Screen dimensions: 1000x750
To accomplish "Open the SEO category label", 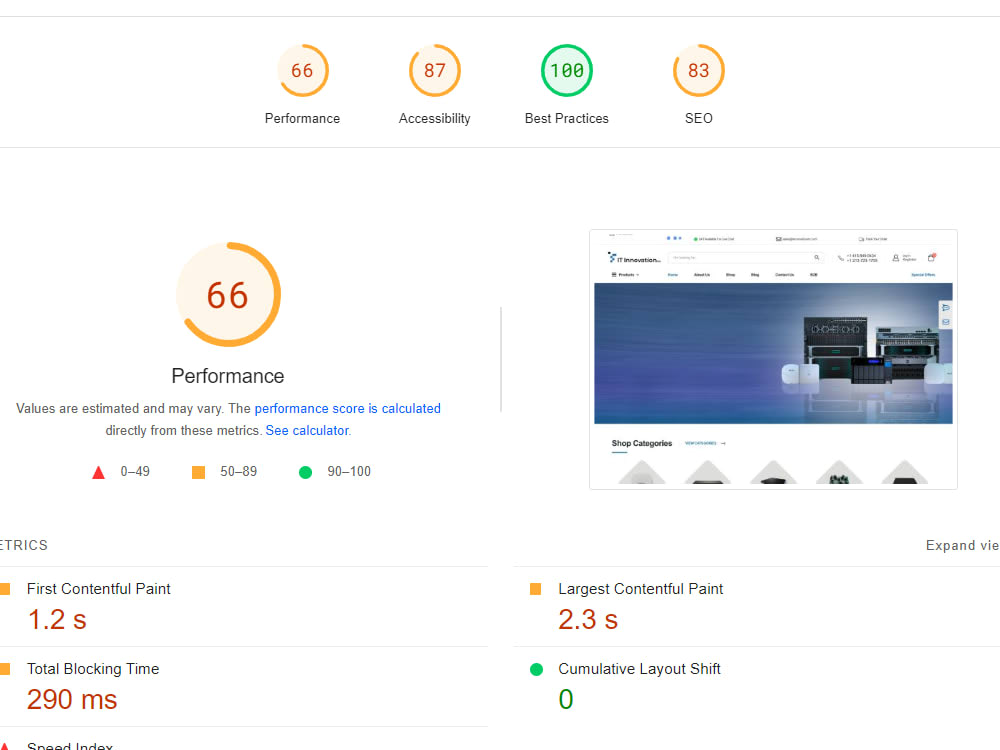I will click(698, 119).
